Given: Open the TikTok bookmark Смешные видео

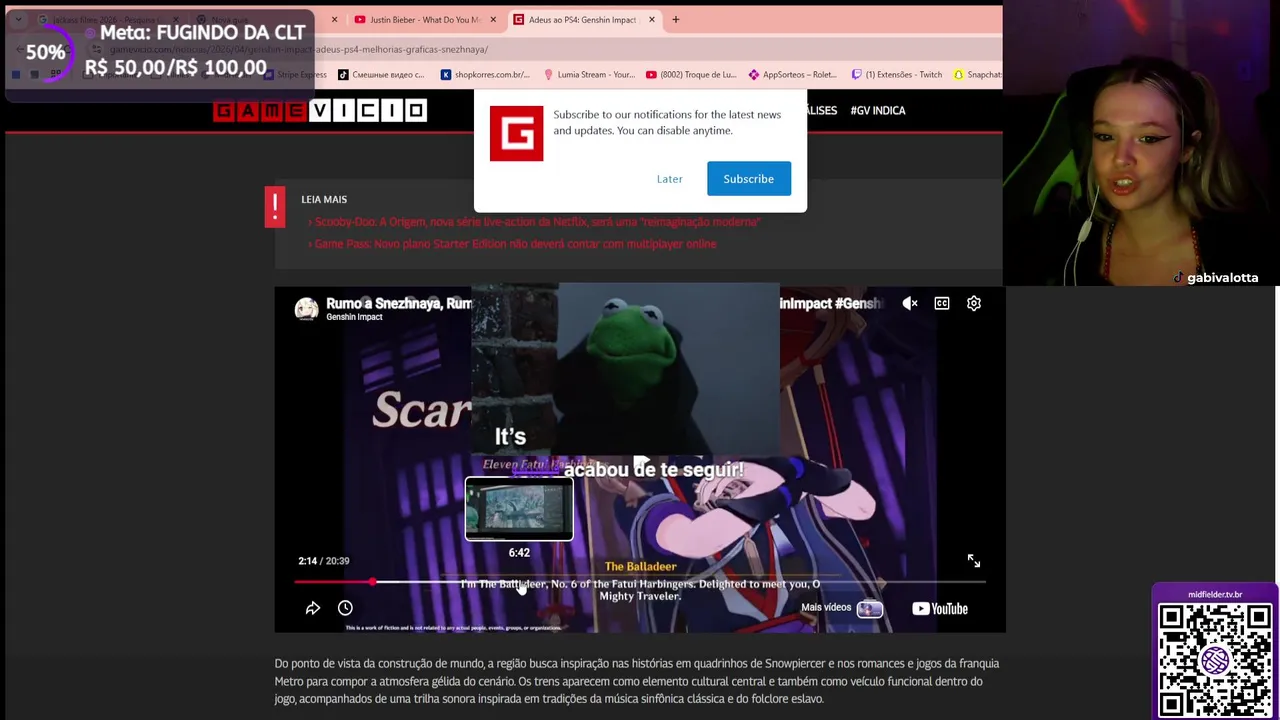Looking at the screenshot, I should (x=381, y=75).
